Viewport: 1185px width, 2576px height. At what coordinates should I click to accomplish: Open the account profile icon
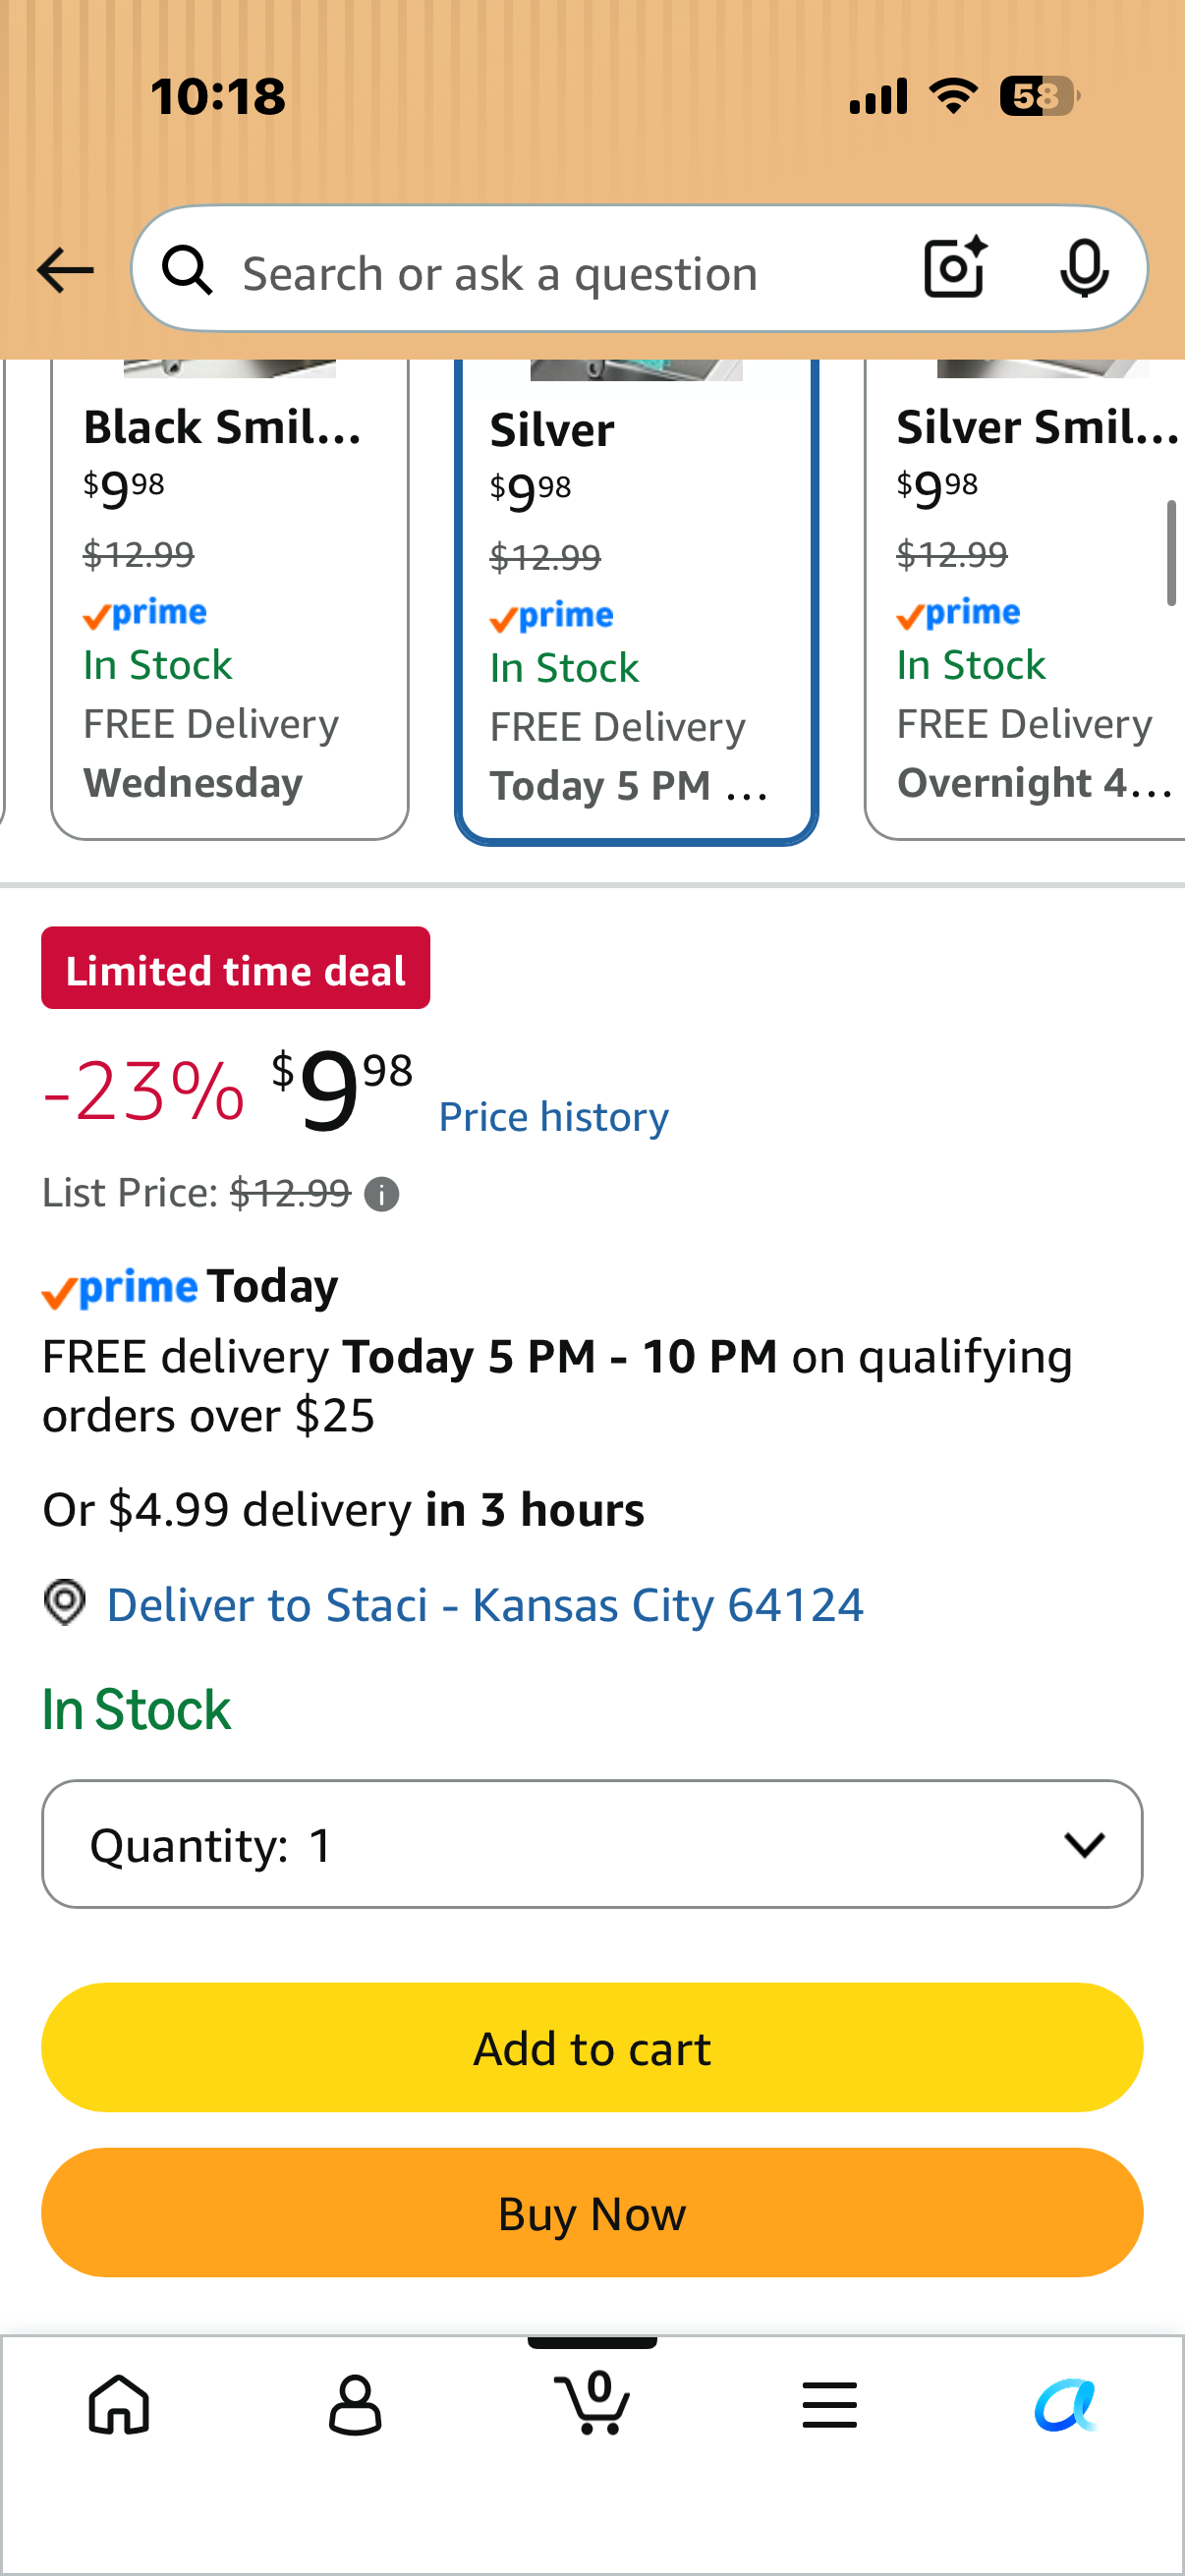point(355,2404)
